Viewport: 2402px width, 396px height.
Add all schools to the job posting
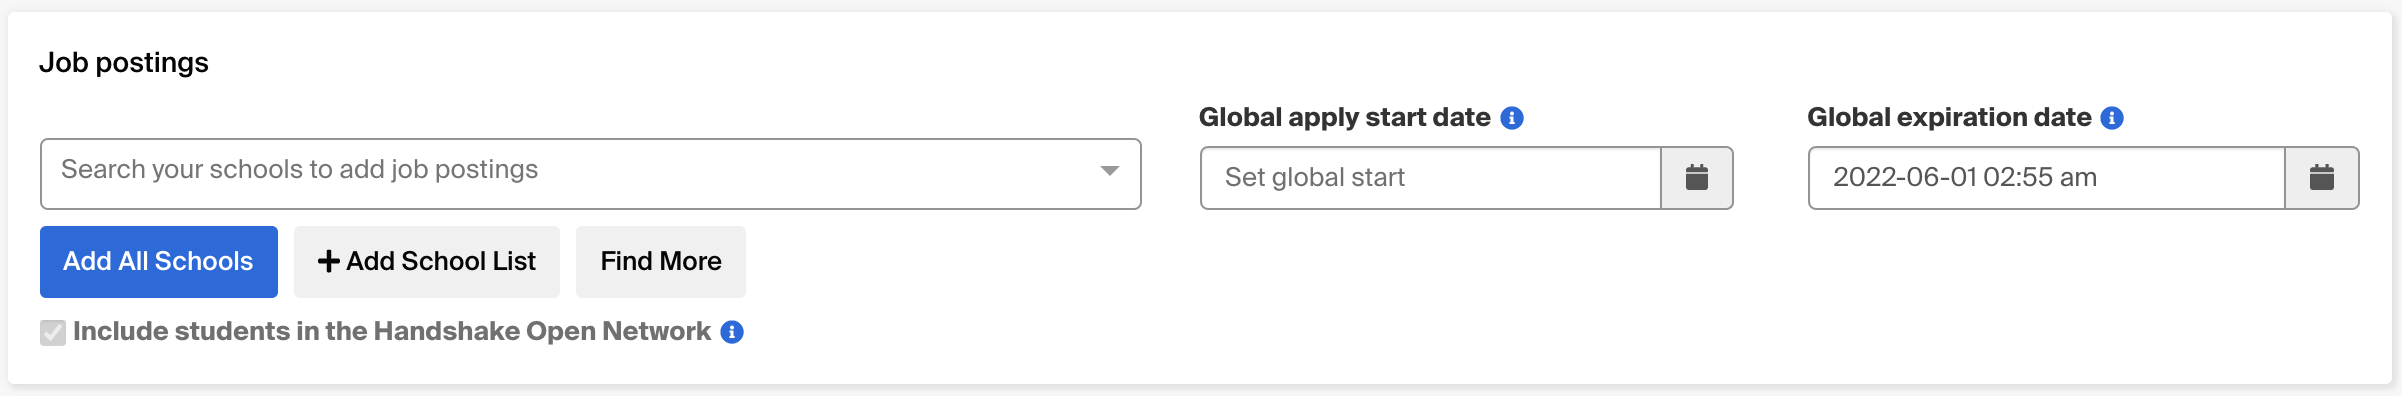(x=159, y=262)
